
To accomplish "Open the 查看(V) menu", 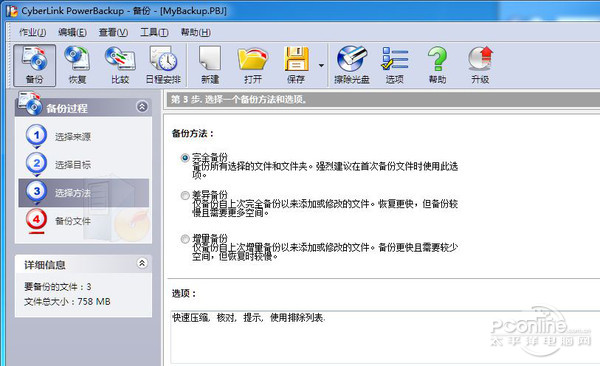I will [113, 33].
